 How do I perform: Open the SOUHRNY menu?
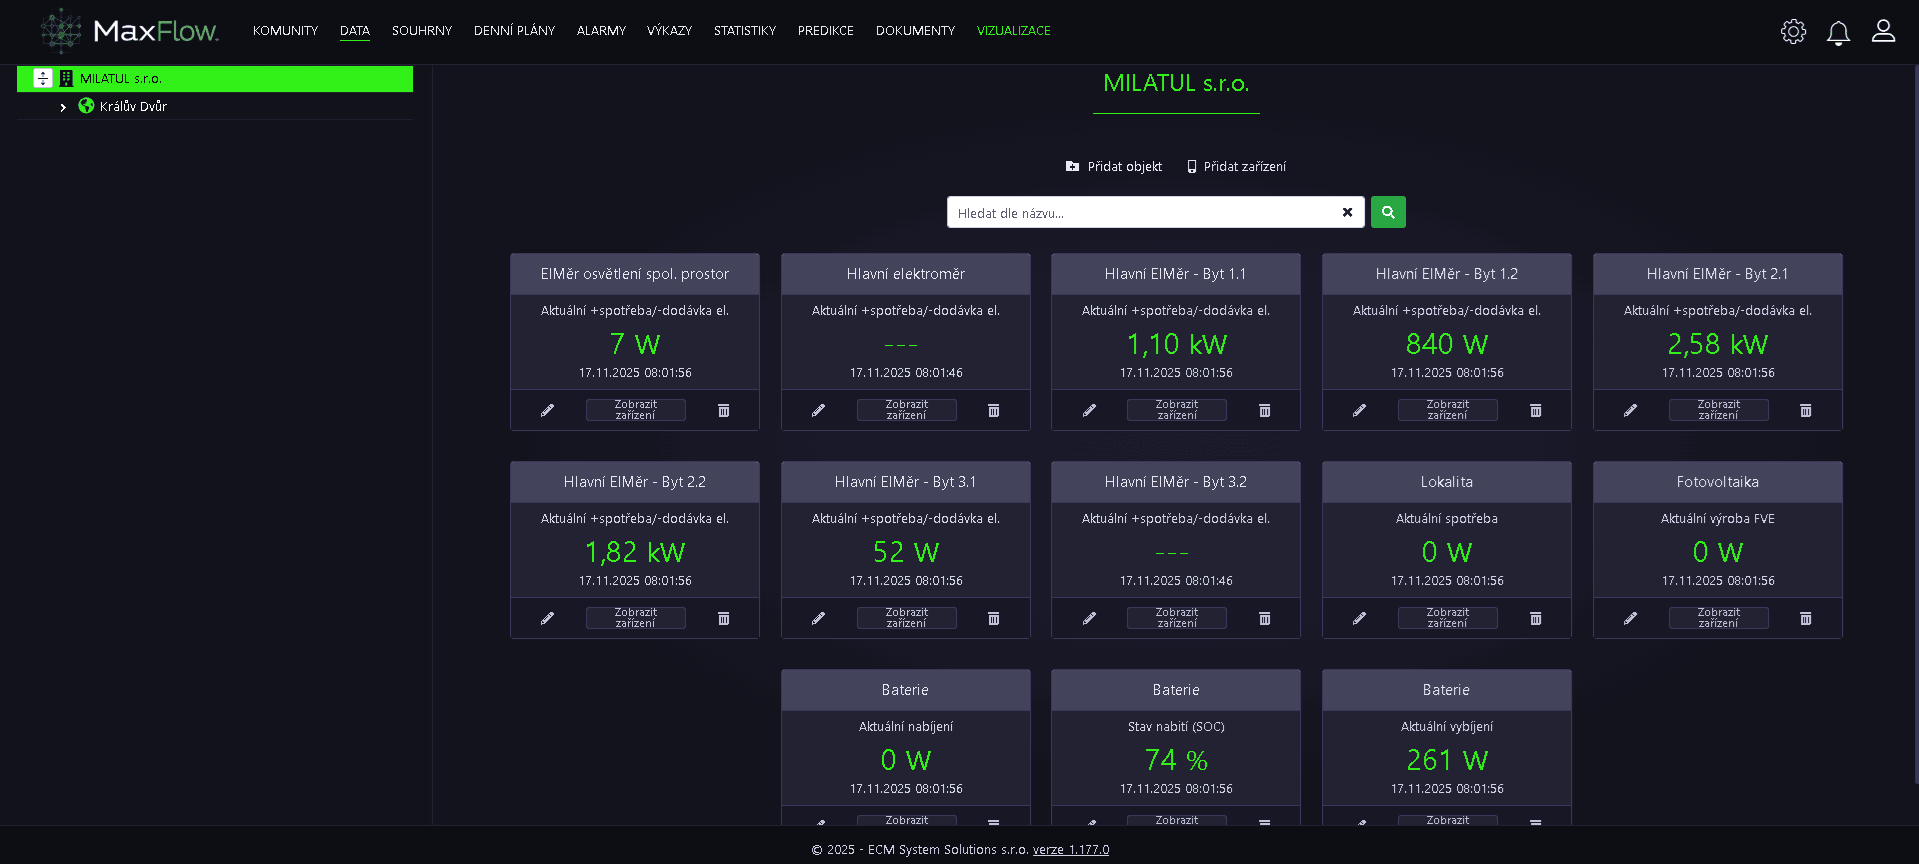pos(422,31)
